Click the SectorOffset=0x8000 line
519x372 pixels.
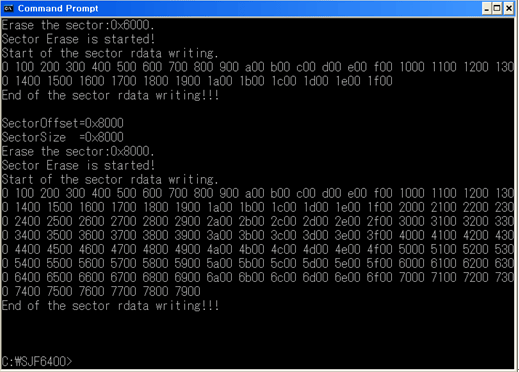[62, 123]
